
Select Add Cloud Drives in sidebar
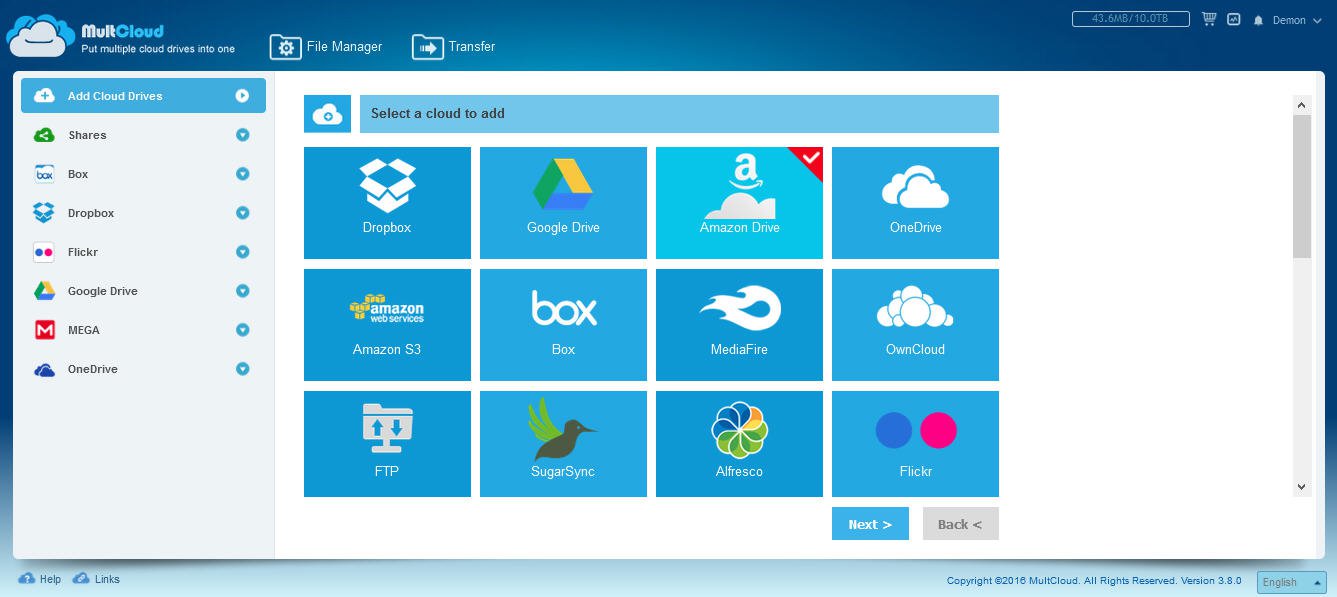click(x=143, y=96)
